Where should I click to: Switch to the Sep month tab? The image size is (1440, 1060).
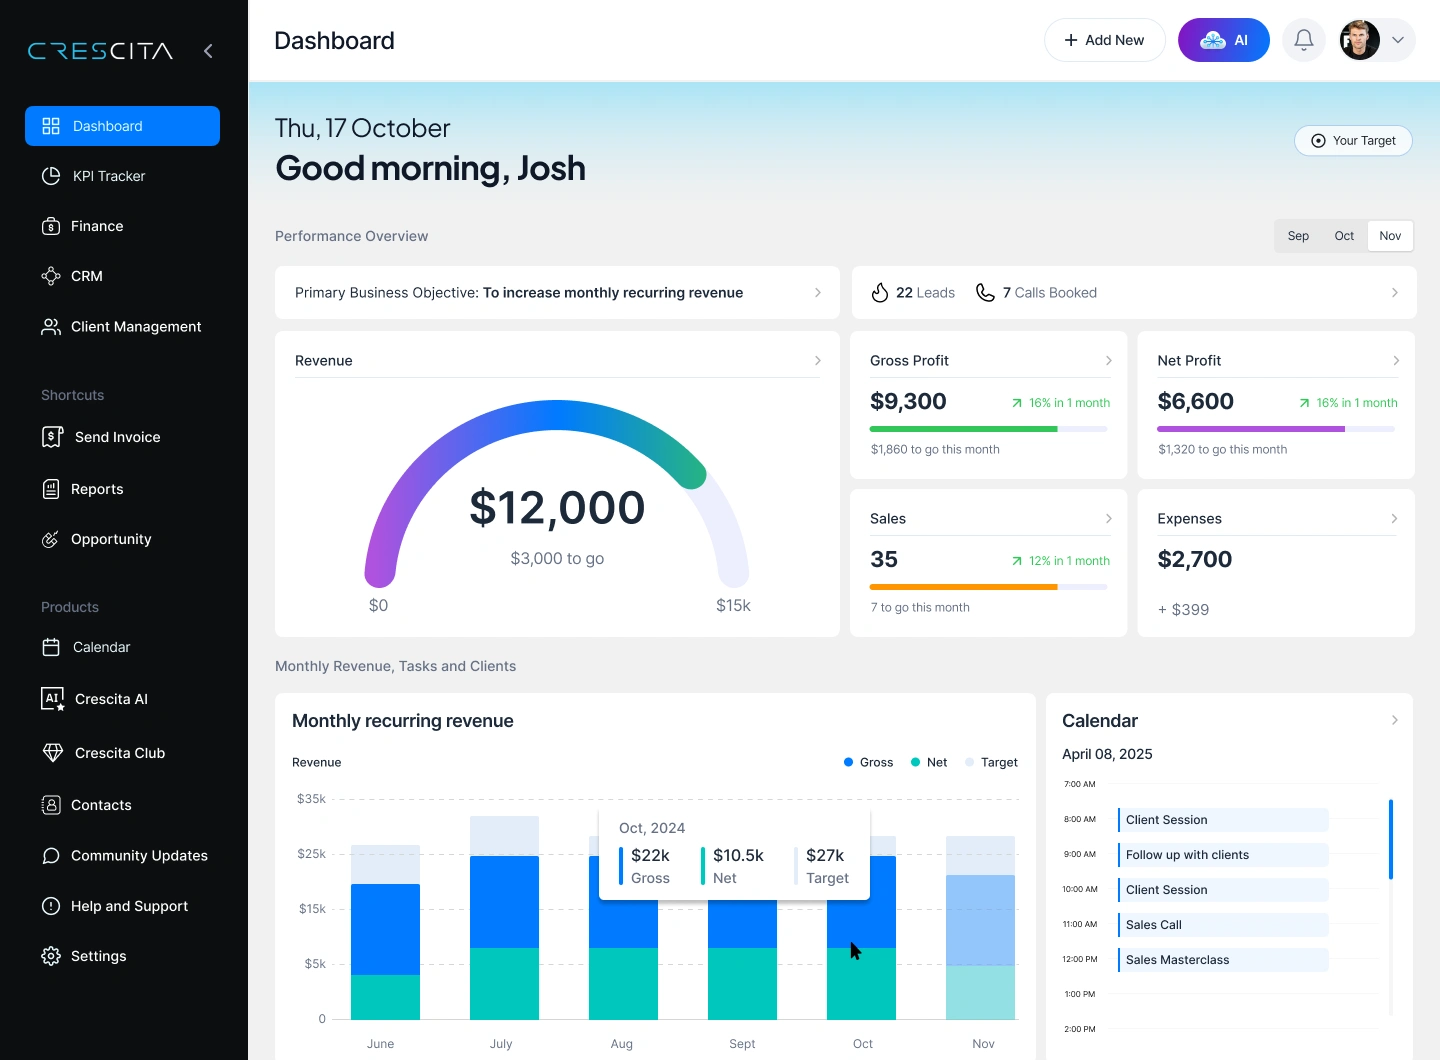tap(1298, 236)
